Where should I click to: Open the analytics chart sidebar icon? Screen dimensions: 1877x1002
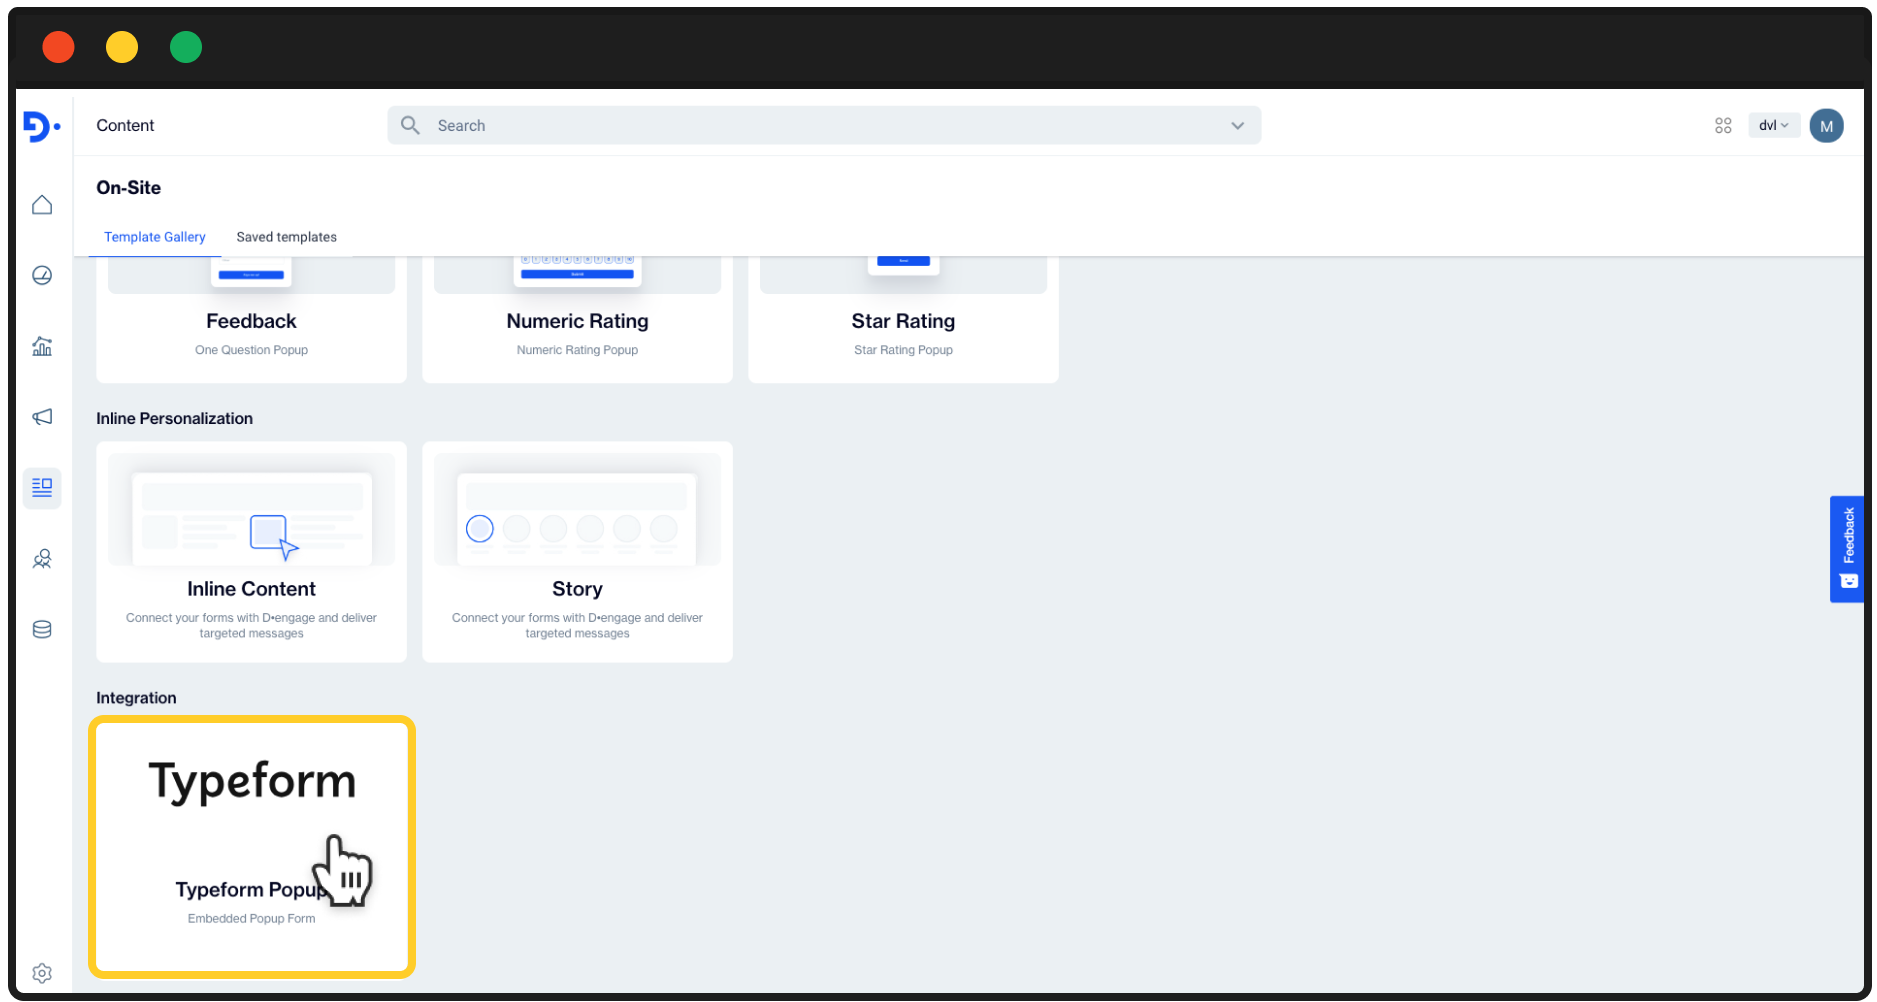pos(42,346)
